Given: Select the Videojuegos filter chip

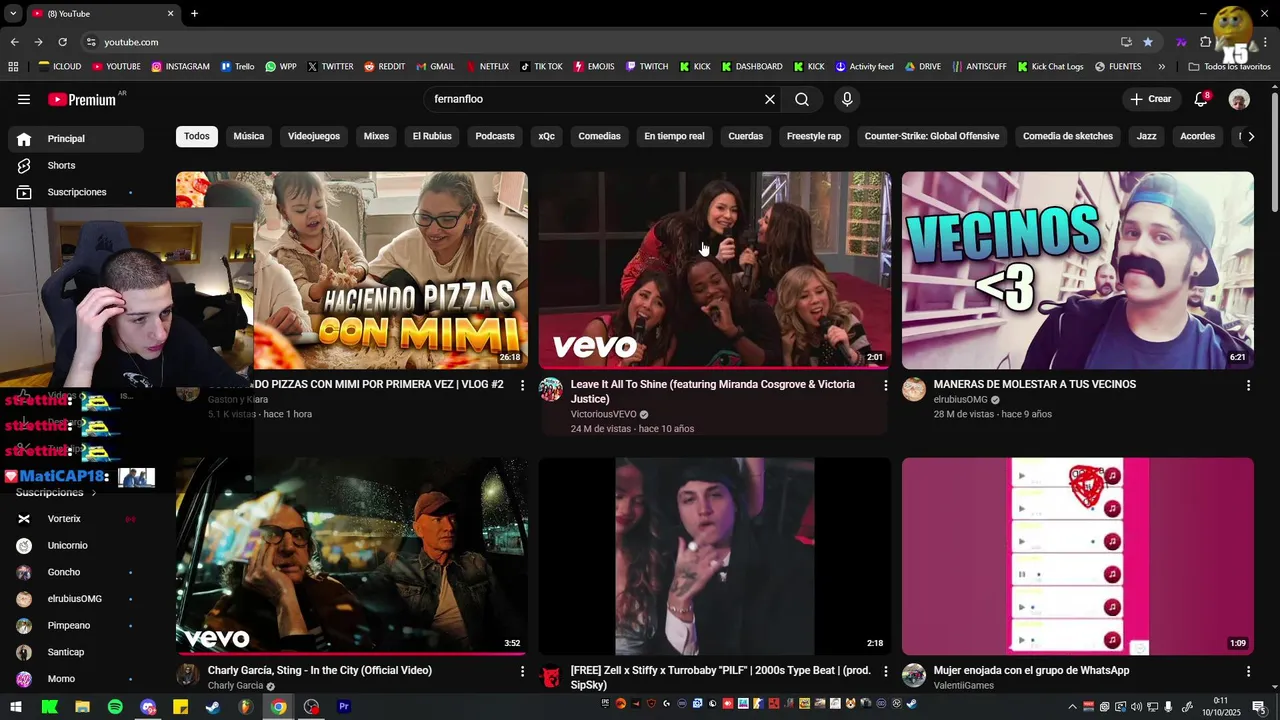Looking at the screenshot, I should click(314, 136).
